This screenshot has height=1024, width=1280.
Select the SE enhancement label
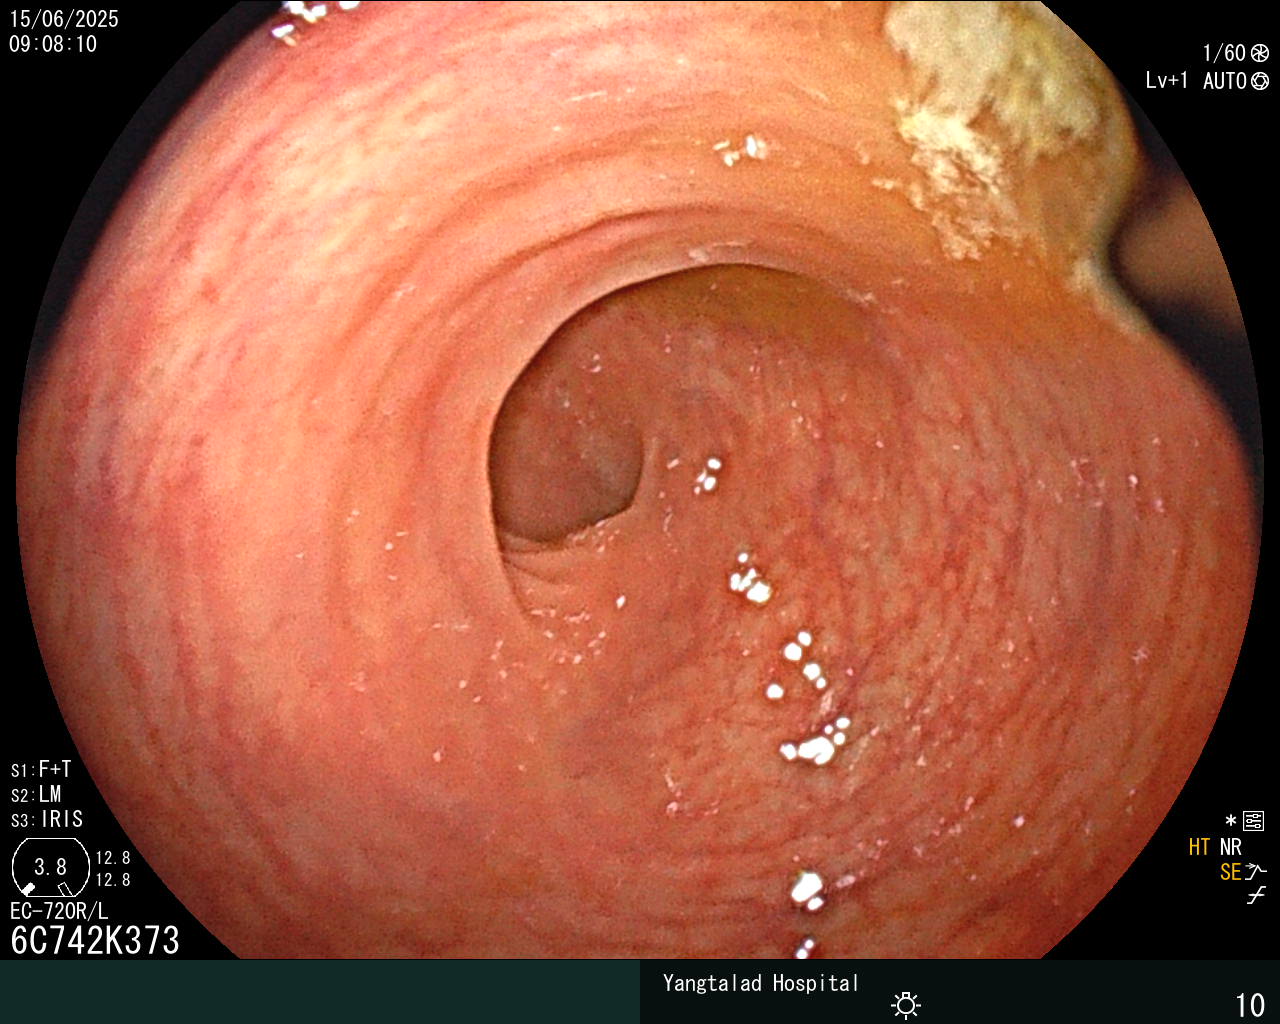coord(1231,872)
